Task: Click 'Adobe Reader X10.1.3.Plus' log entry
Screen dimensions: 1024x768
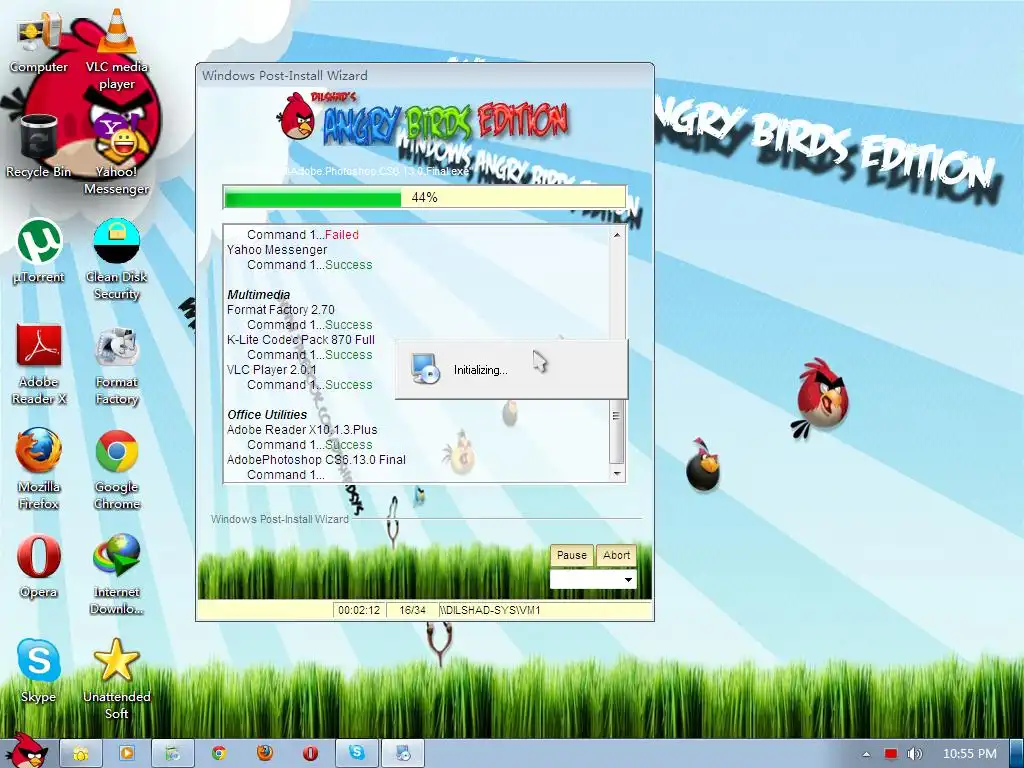Action: [x=302, y=430]
